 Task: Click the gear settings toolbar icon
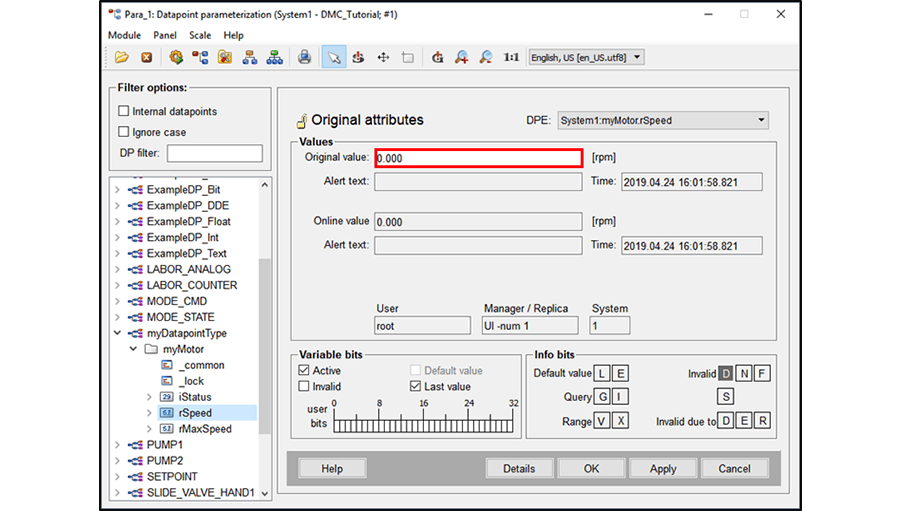pyautogui.click(x=176, y=58)
